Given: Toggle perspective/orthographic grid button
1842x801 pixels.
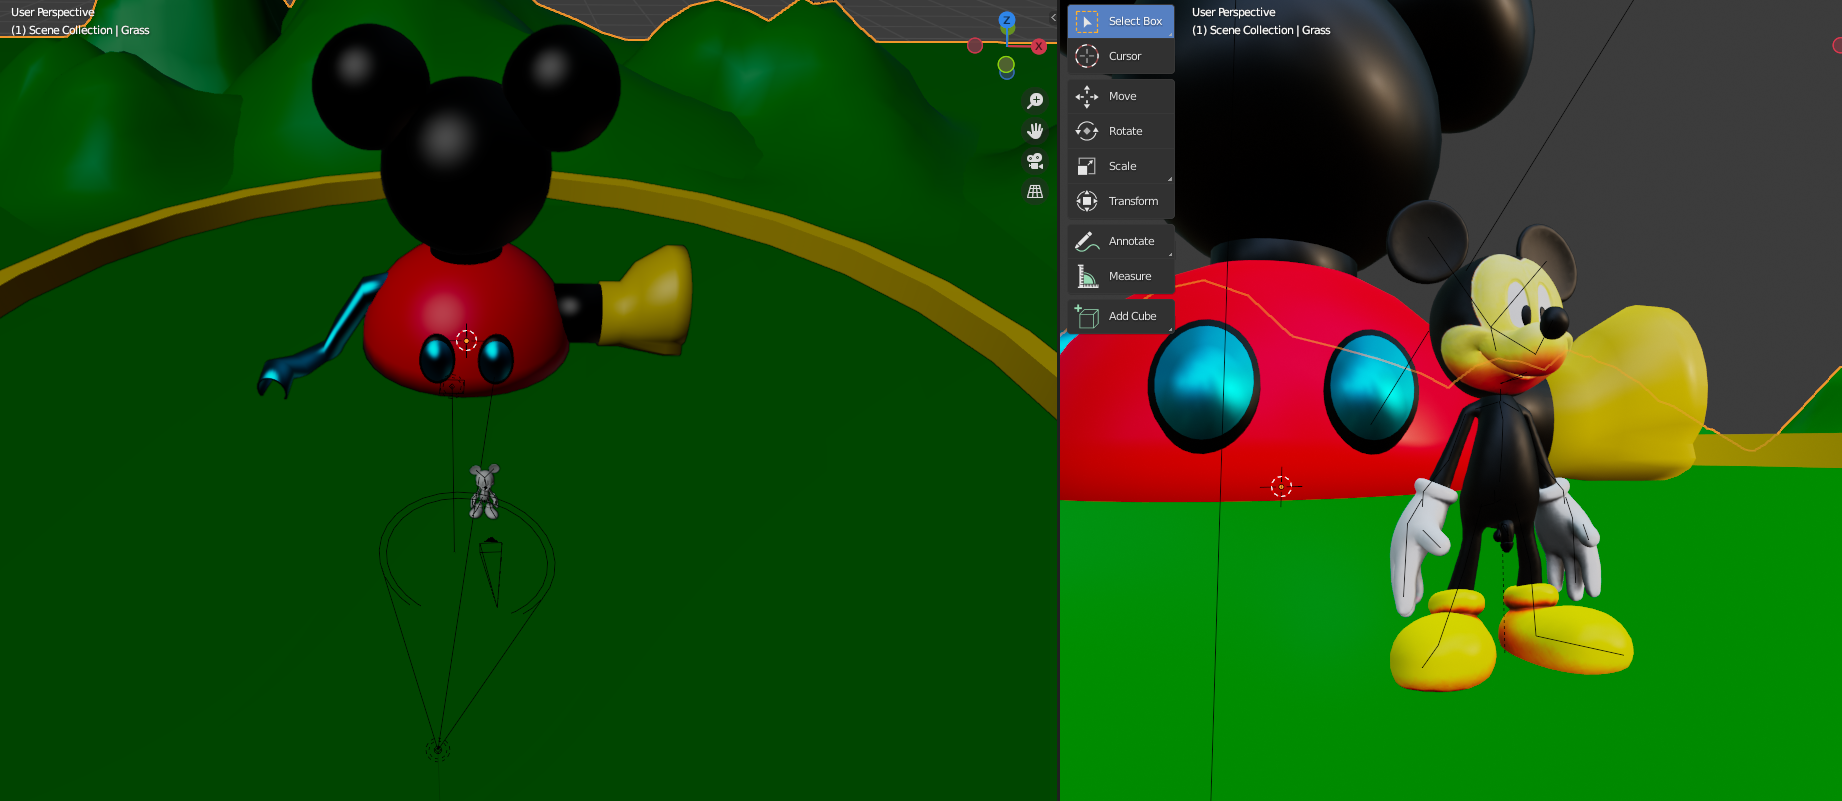Looking at the screenshot, I should (1035, 191).
